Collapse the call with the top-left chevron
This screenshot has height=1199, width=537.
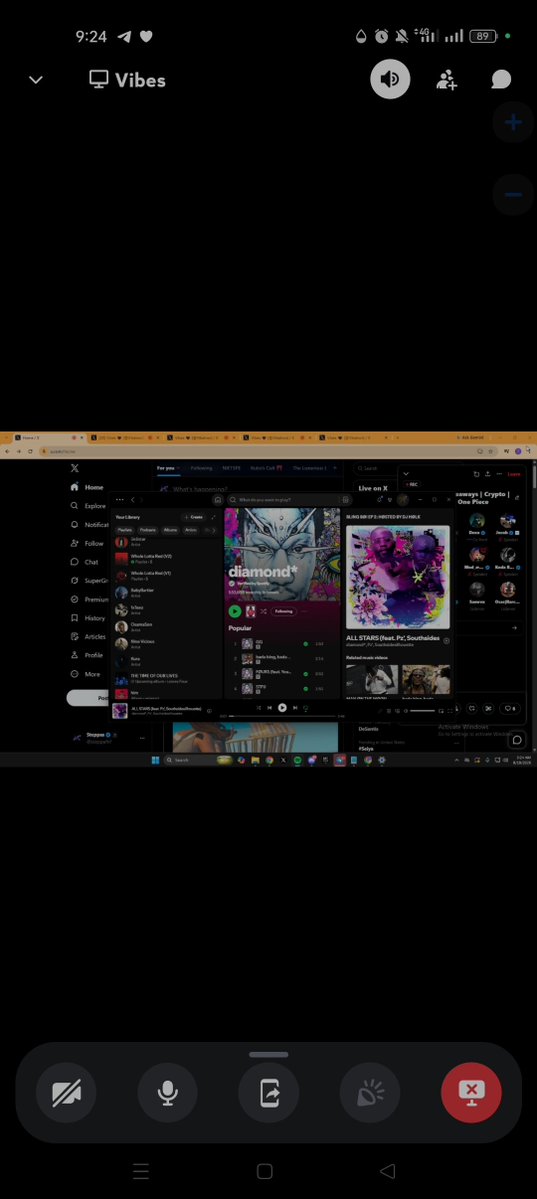click(x=36, y=80)
